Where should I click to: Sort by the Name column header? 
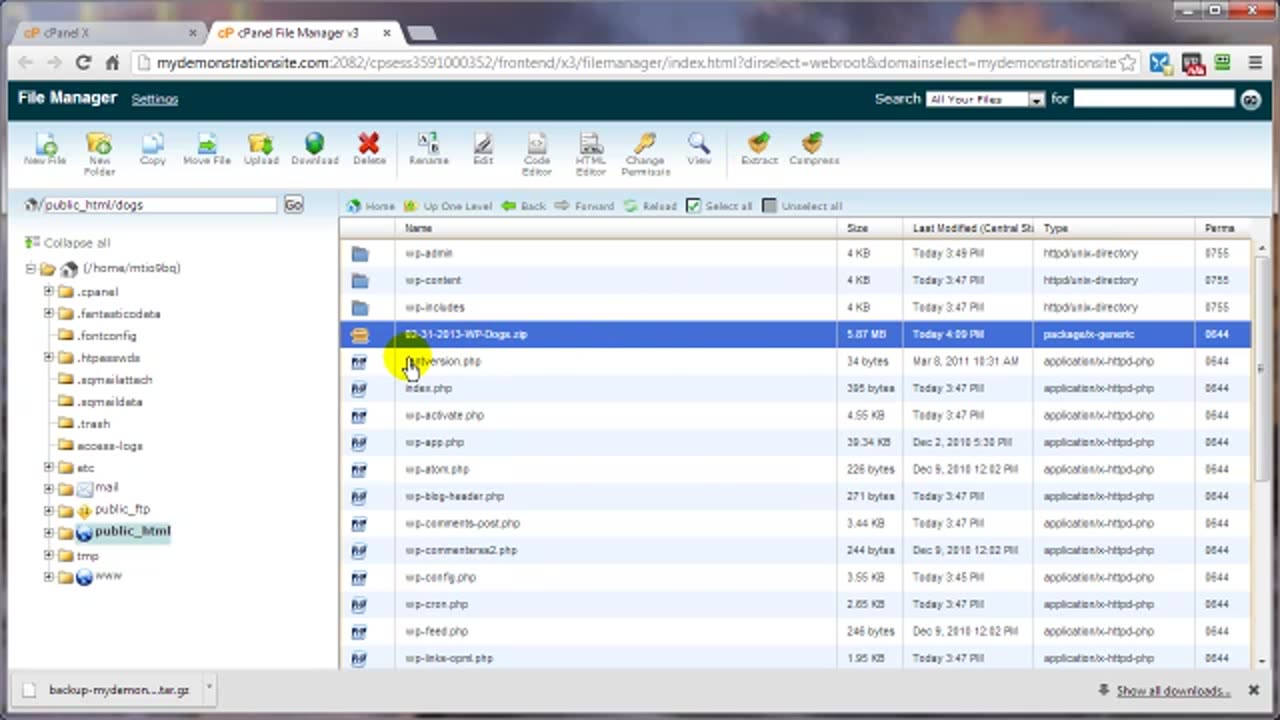coord(615,229)
